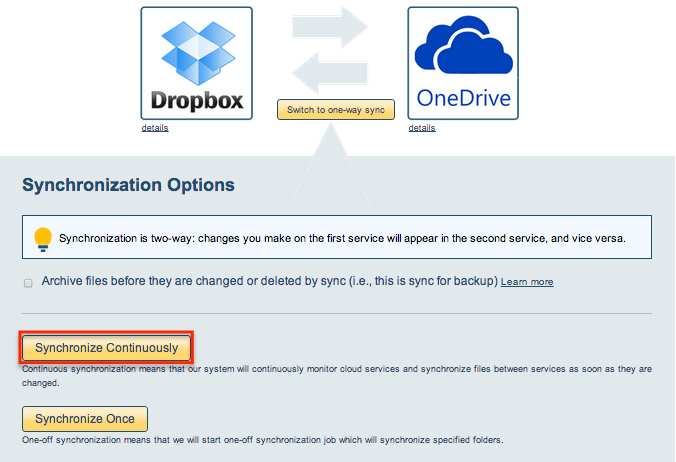Run Synchronize Once
The width and height of the screenshot is (676, 462).
(x=85, y=418)
